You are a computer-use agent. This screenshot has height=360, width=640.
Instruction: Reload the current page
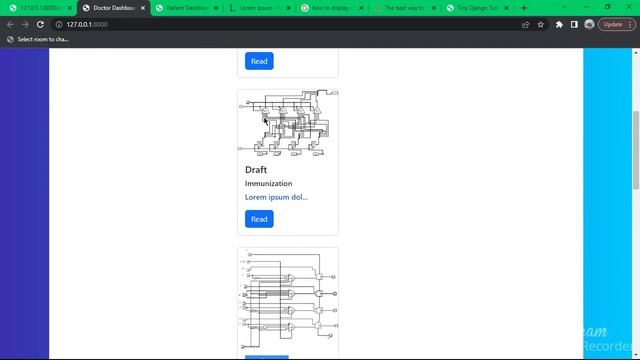pos(40,24)
